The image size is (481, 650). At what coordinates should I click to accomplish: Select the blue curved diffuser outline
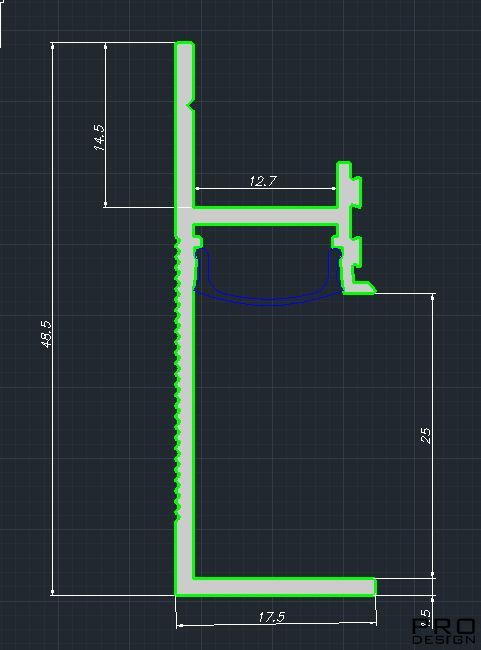click(269, 277)
